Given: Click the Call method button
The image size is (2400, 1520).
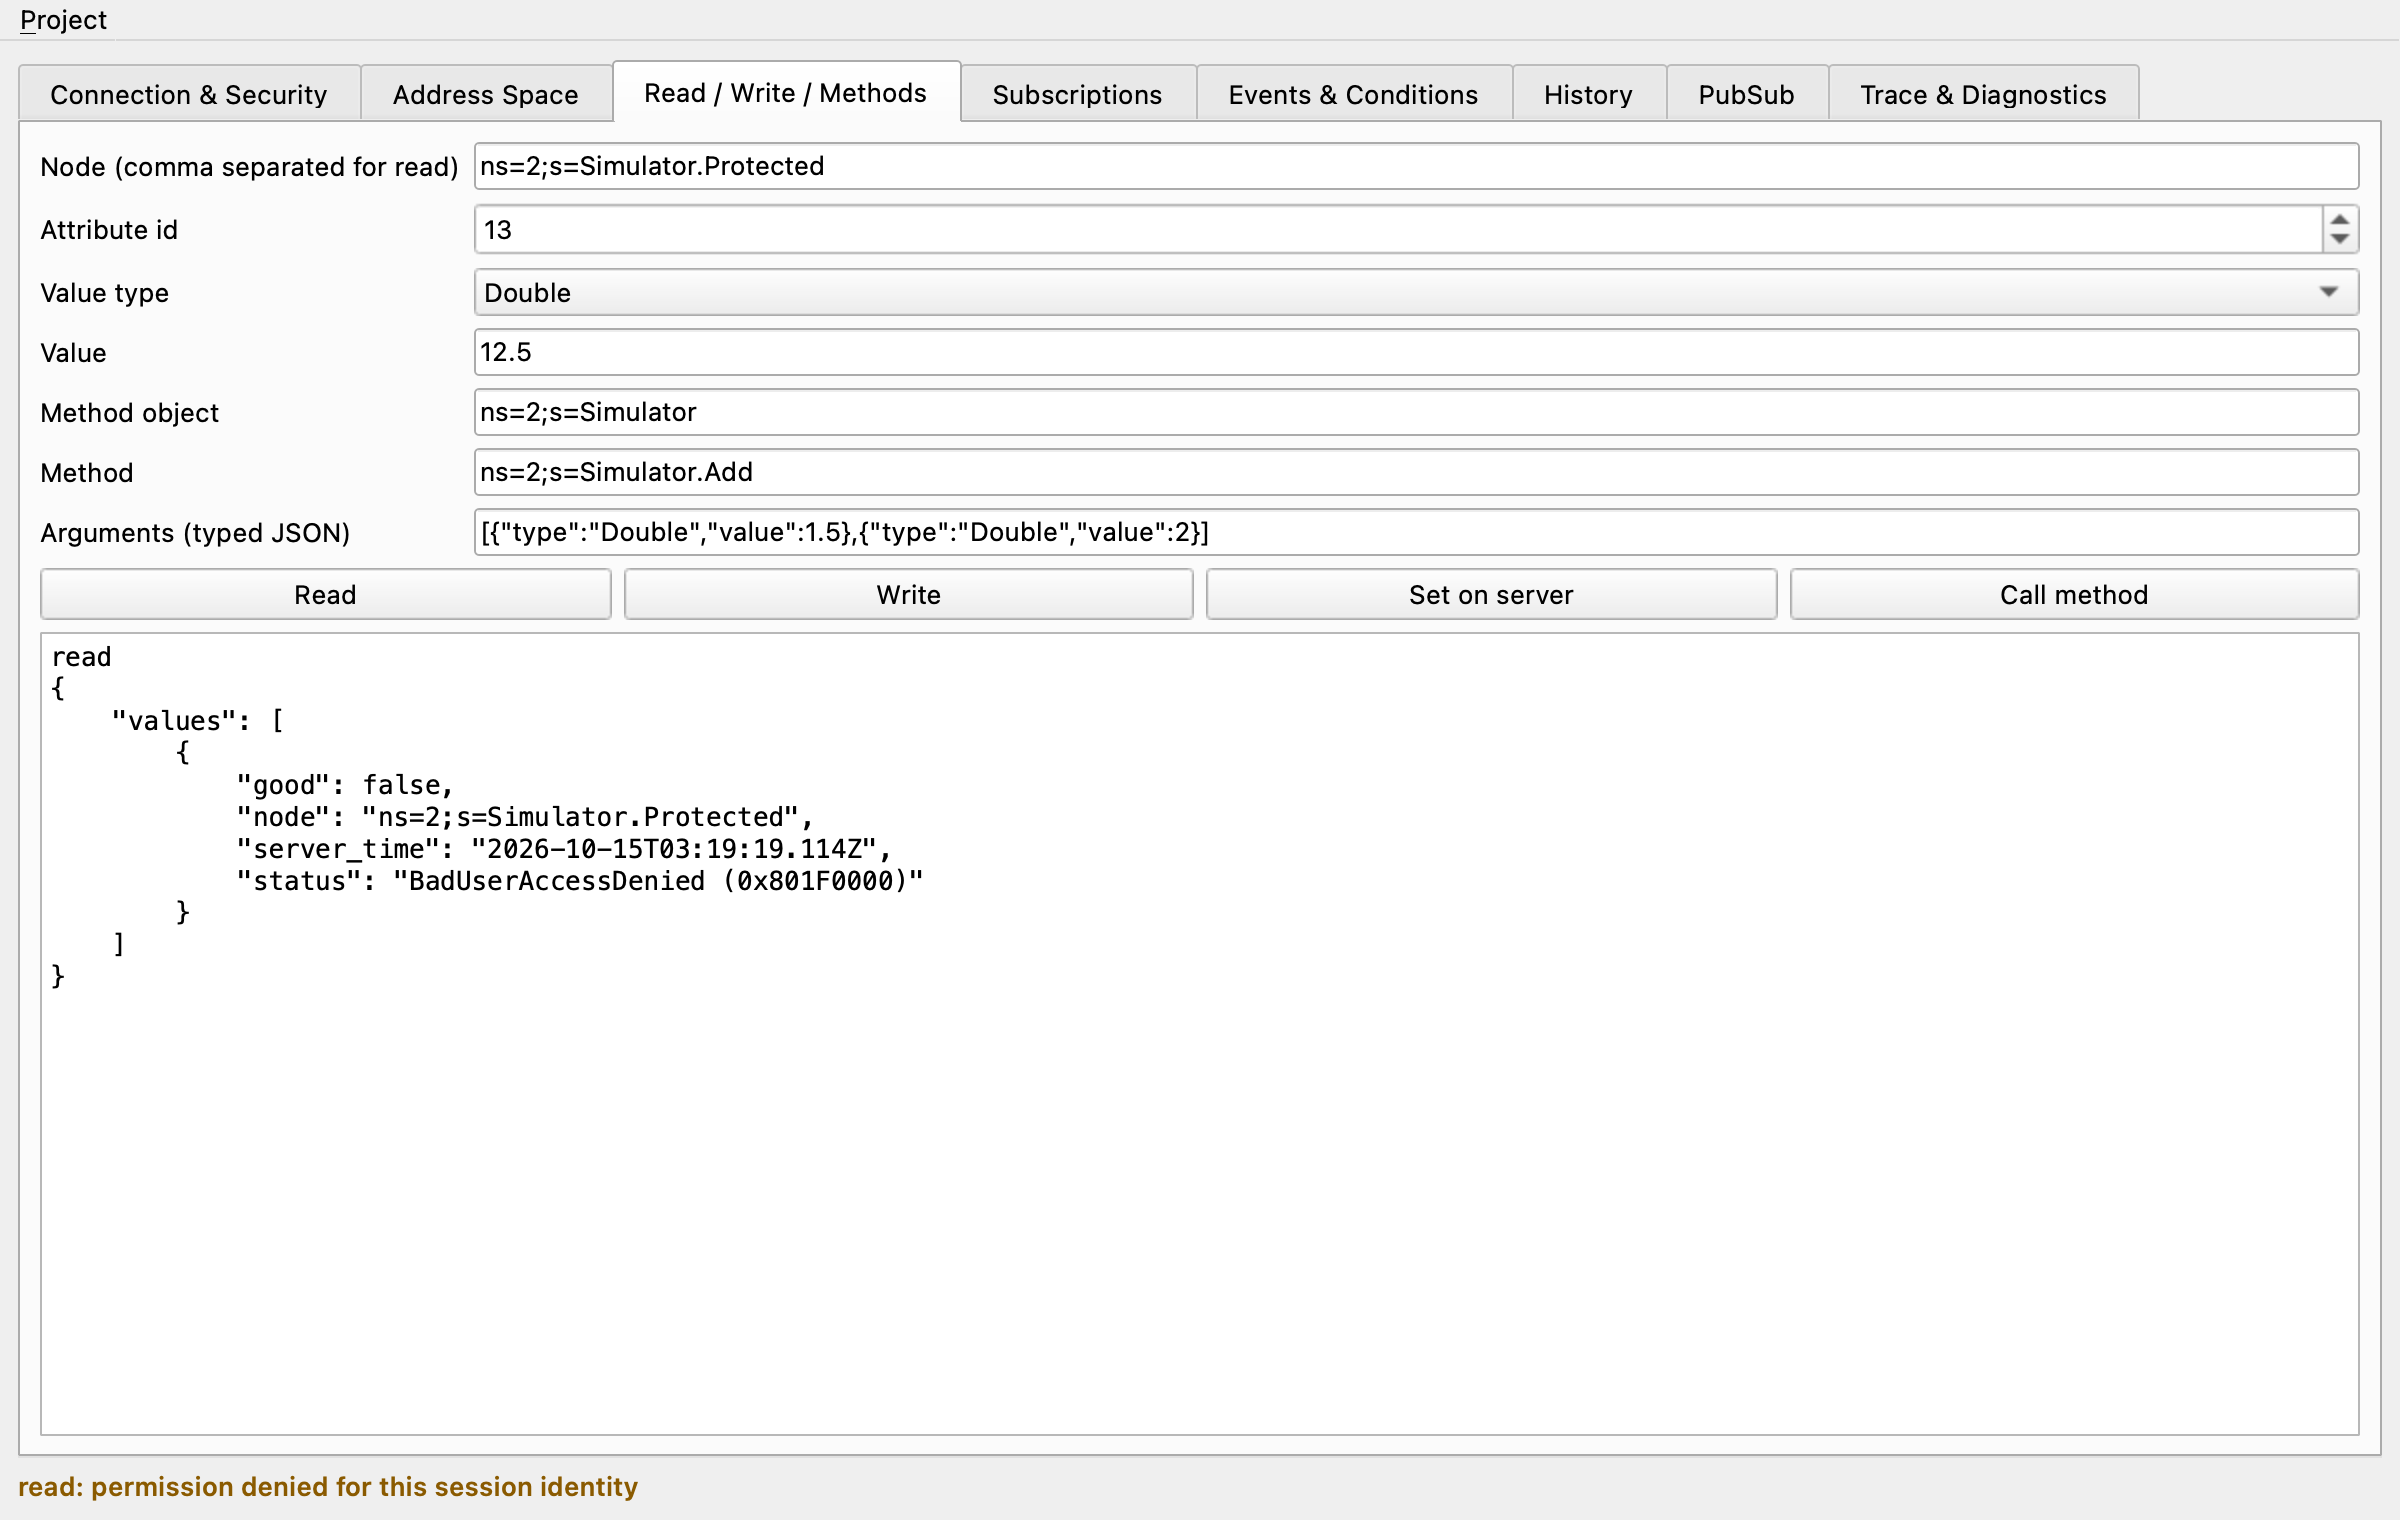Looking at the screenshot, I should click(2074, 595).
